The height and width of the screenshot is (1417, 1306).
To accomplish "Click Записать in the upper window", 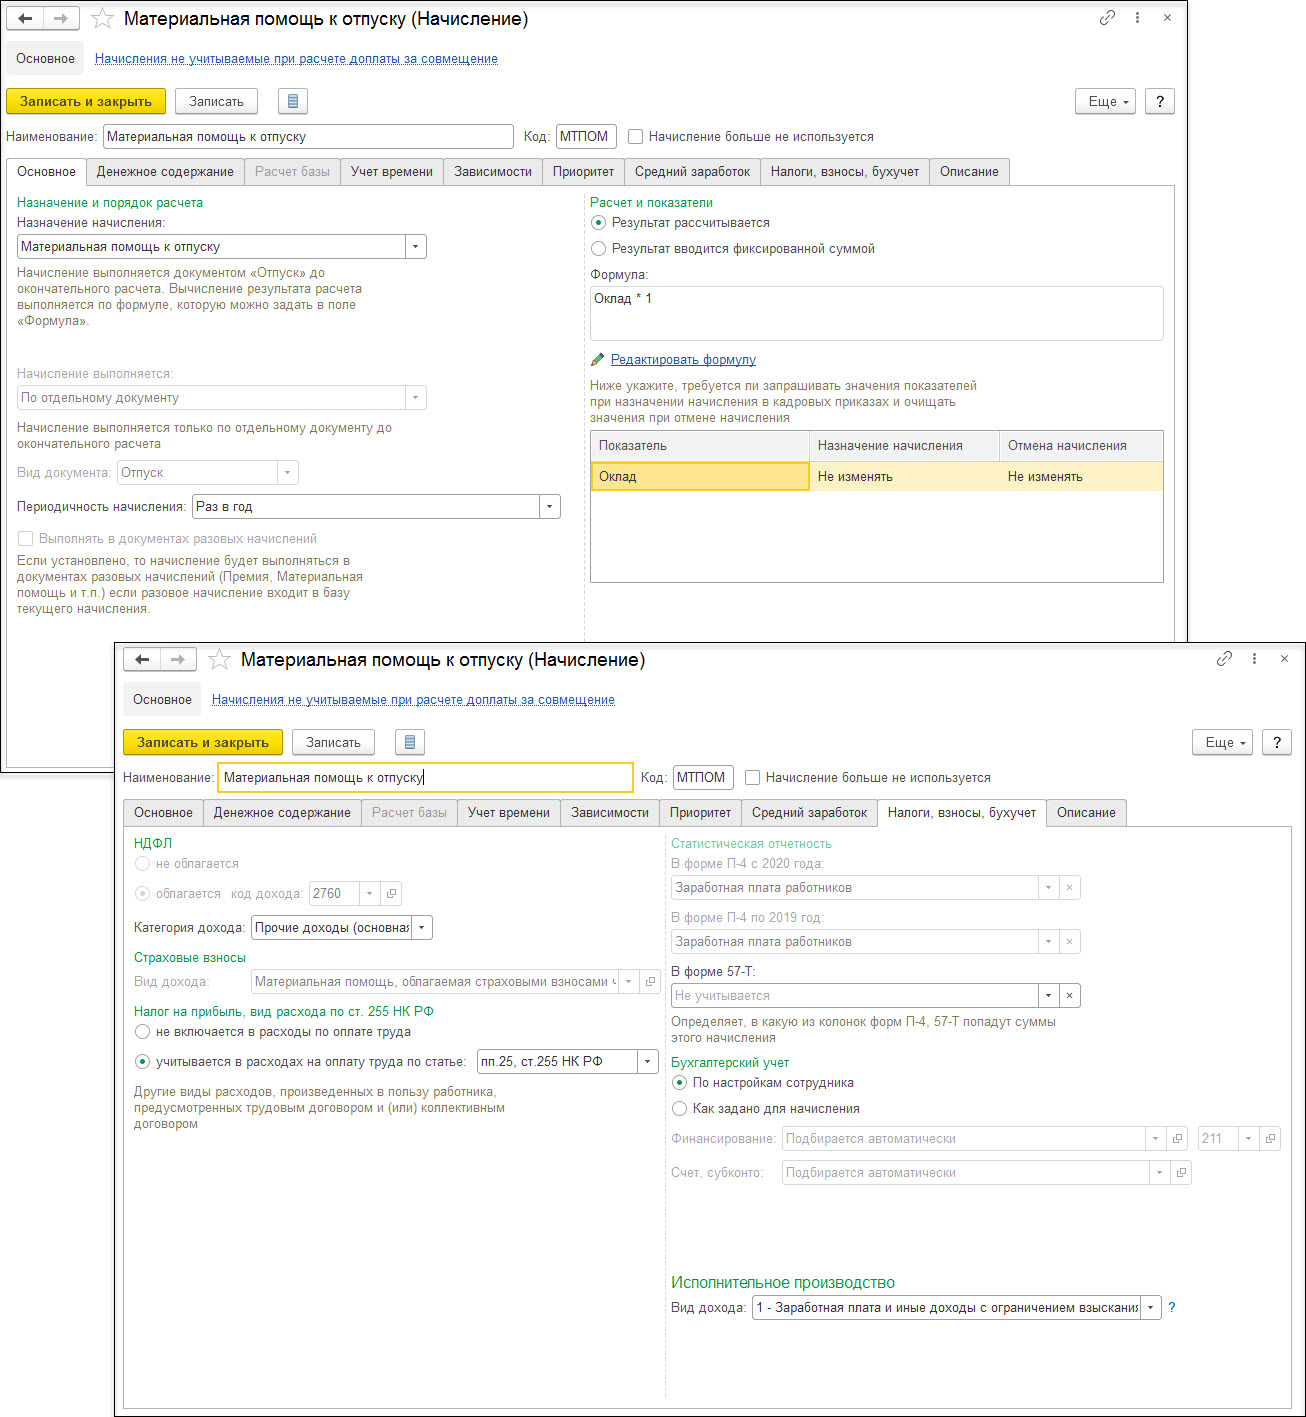I will 216,101.
